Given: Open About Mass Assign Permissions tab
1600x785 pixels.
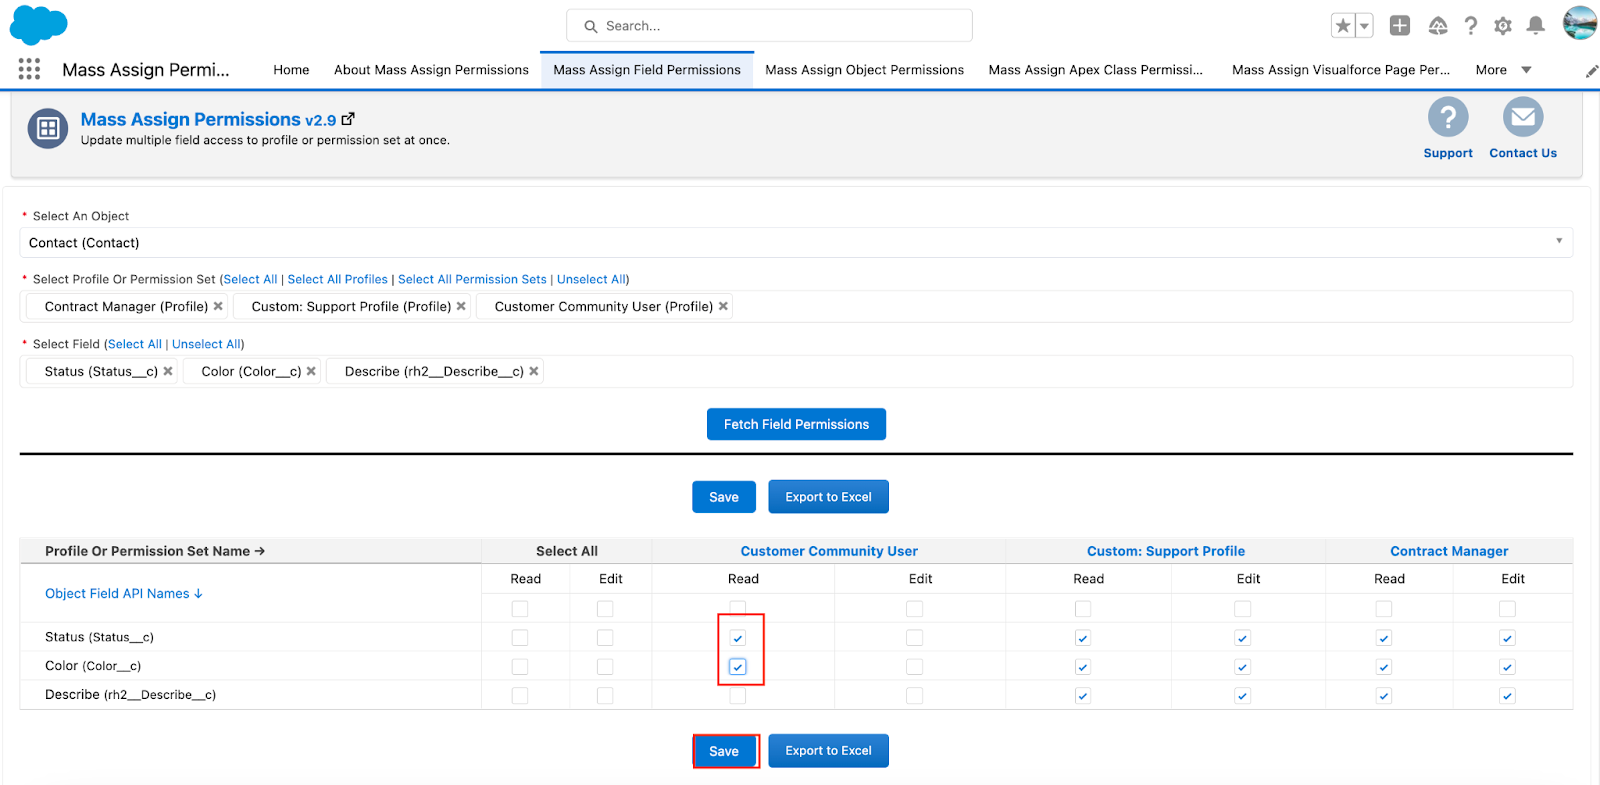Looking at the screenshot, I should [431, 70].
